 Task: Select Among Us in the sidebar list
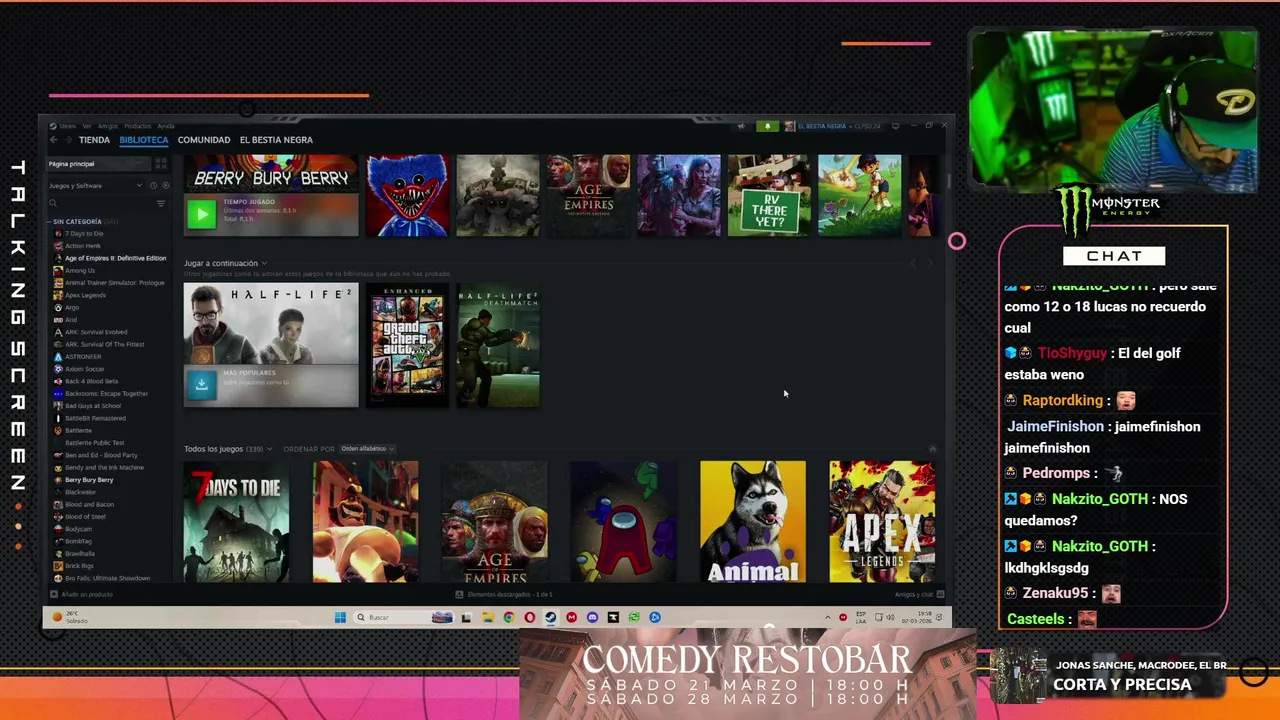[80, 270]
